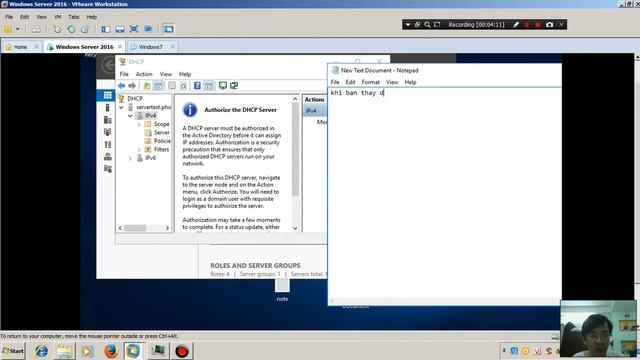The height and width of the screenshot is (360, 640).
Task: Click the VMware power pause icon
Action: pos(8,29)
